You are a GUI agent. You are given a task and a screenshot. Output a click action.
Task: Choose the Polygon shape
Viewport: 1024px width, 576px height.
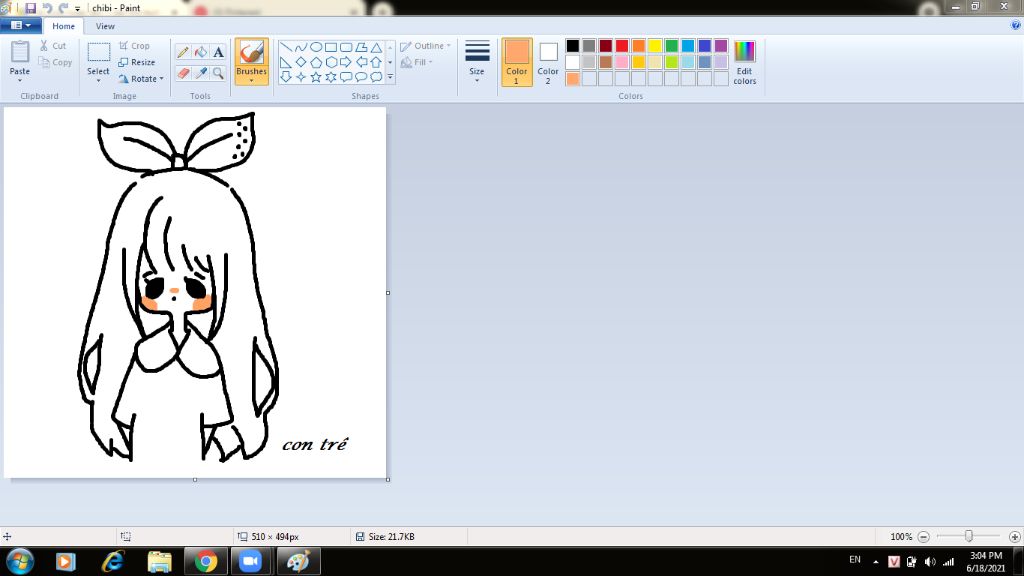tap(360, 48)
